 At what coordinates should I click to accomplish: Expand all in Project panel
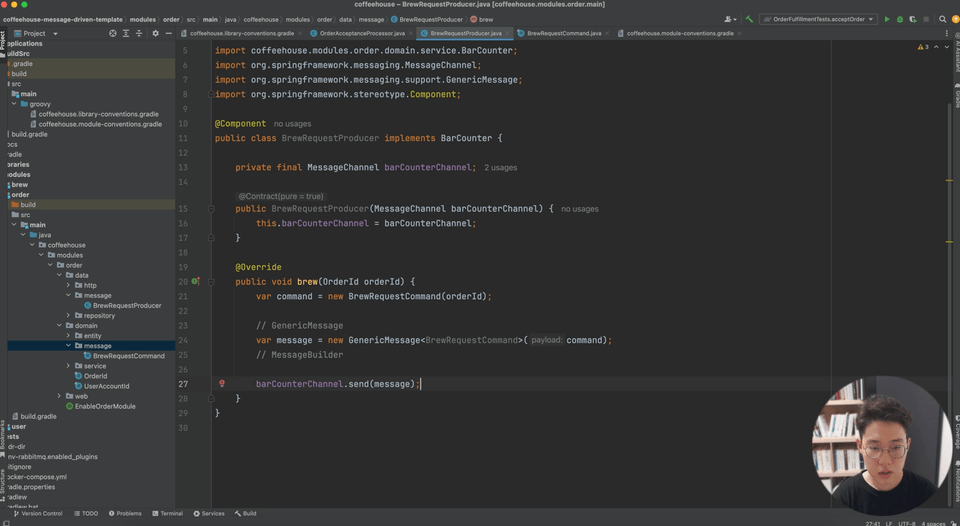pos(126,34)
